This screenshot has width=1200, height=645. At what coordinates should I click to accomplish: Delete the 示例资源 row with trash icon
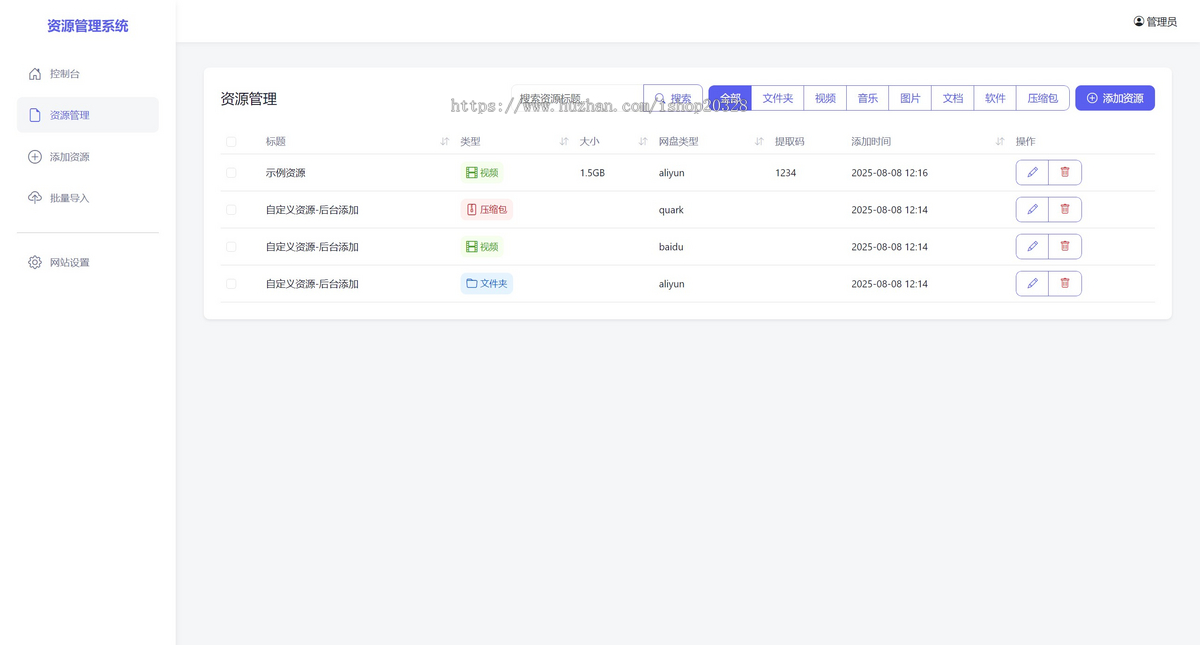click(1065, 172)
